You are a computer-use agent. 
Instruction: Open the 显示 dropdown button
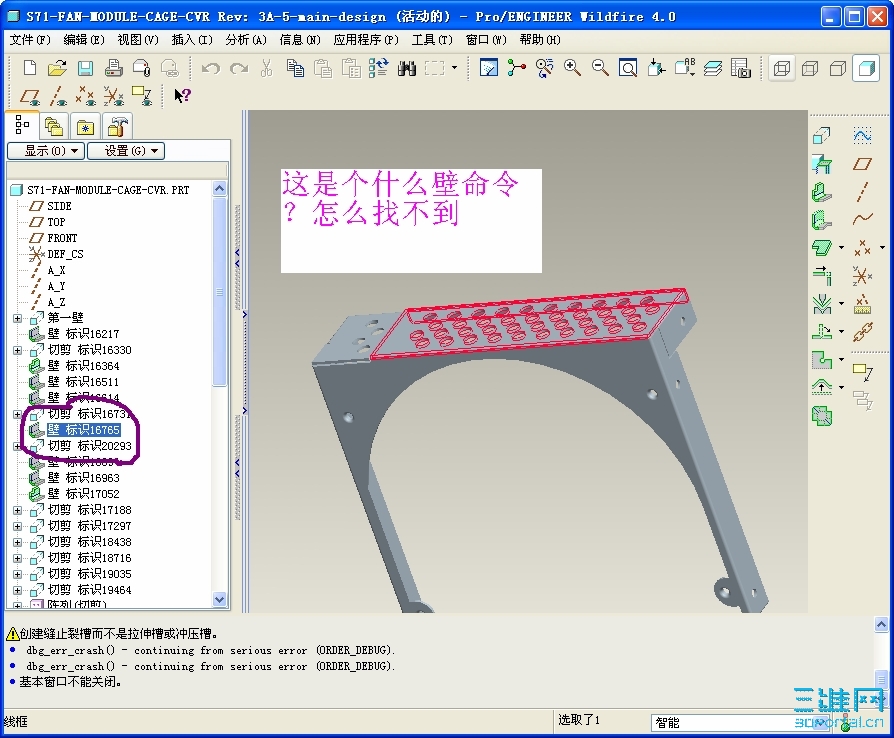pyautogui.click(x=46, y=151)
